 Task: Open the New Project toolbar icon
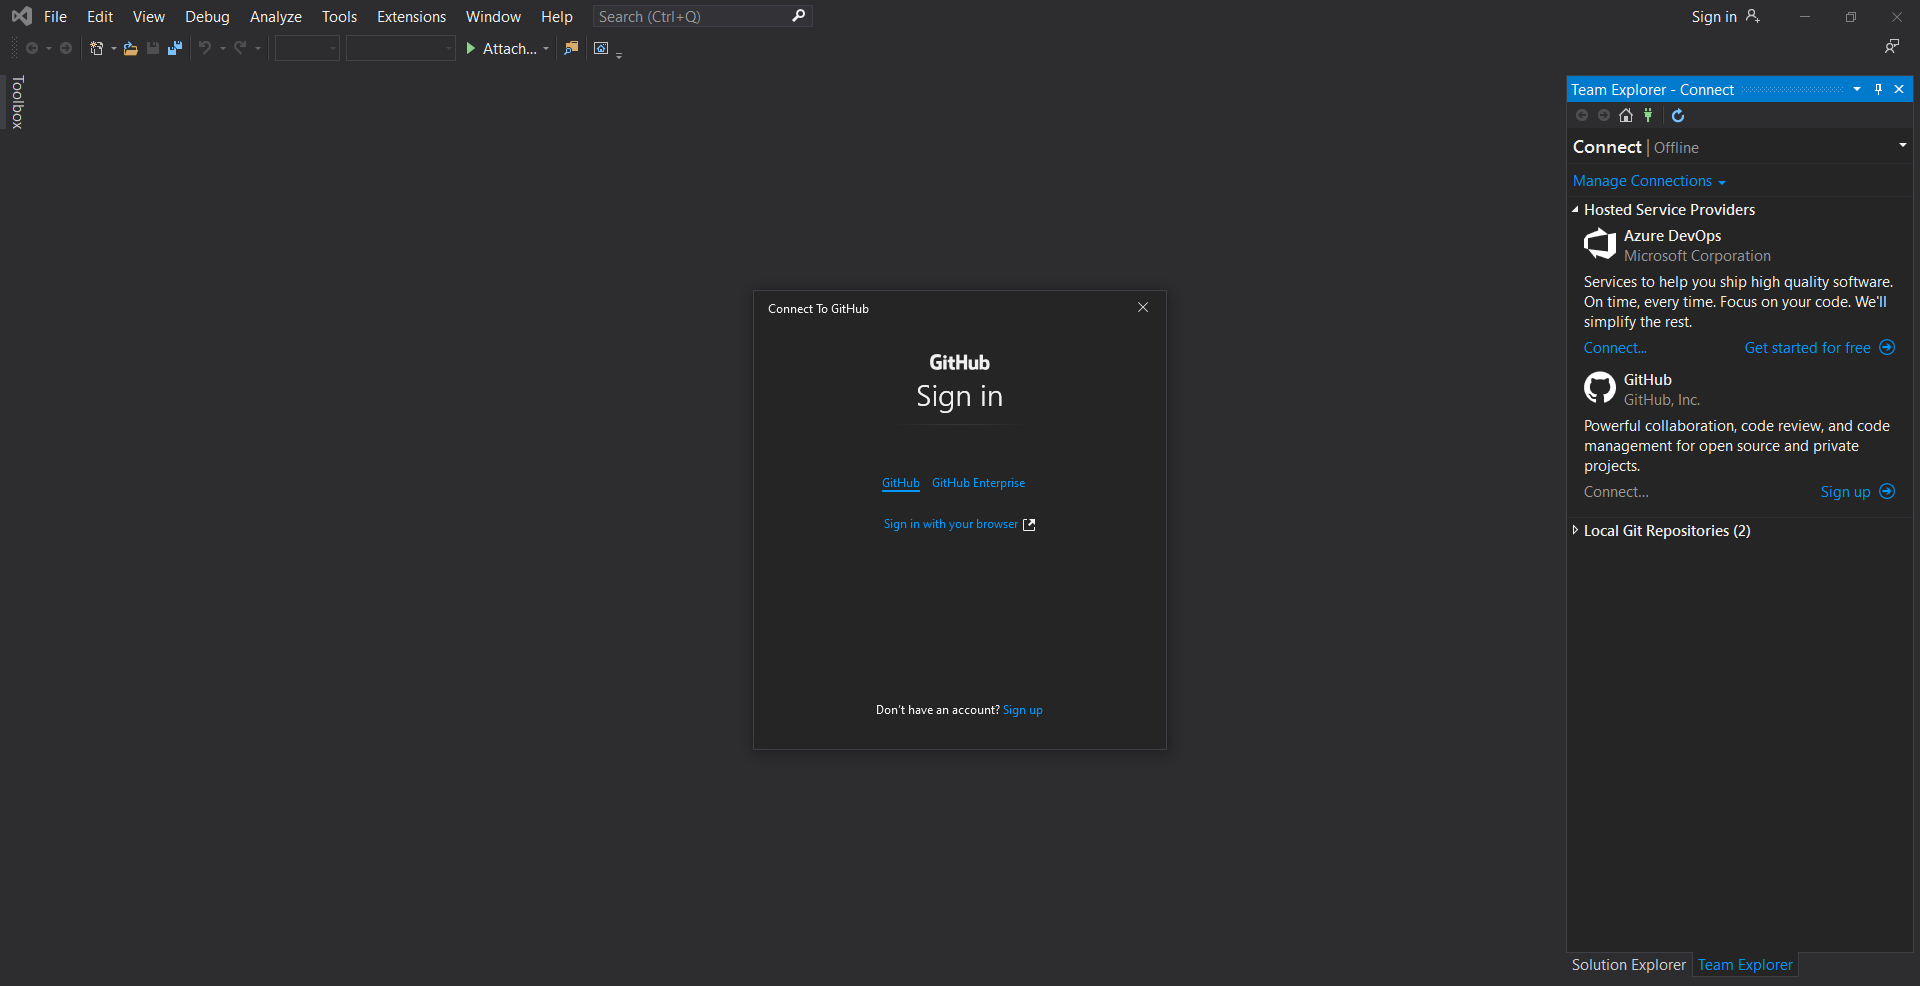coord(95,48)
